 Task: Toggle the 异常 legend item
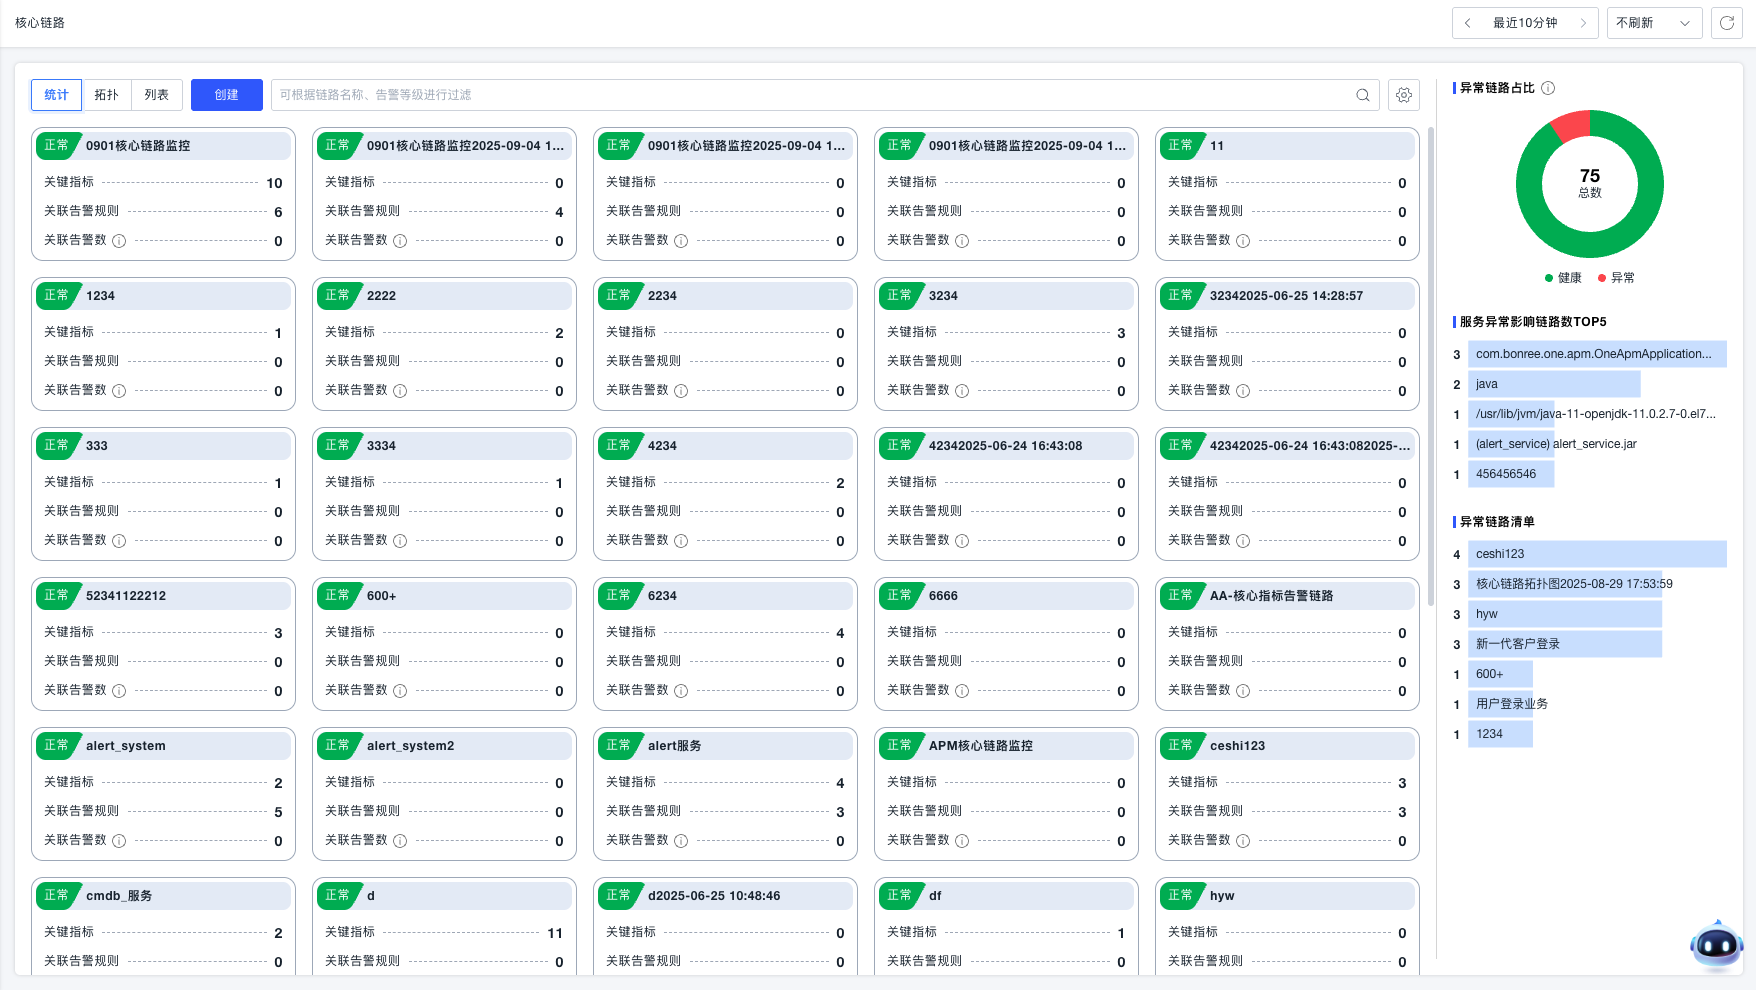(1616, 278)
